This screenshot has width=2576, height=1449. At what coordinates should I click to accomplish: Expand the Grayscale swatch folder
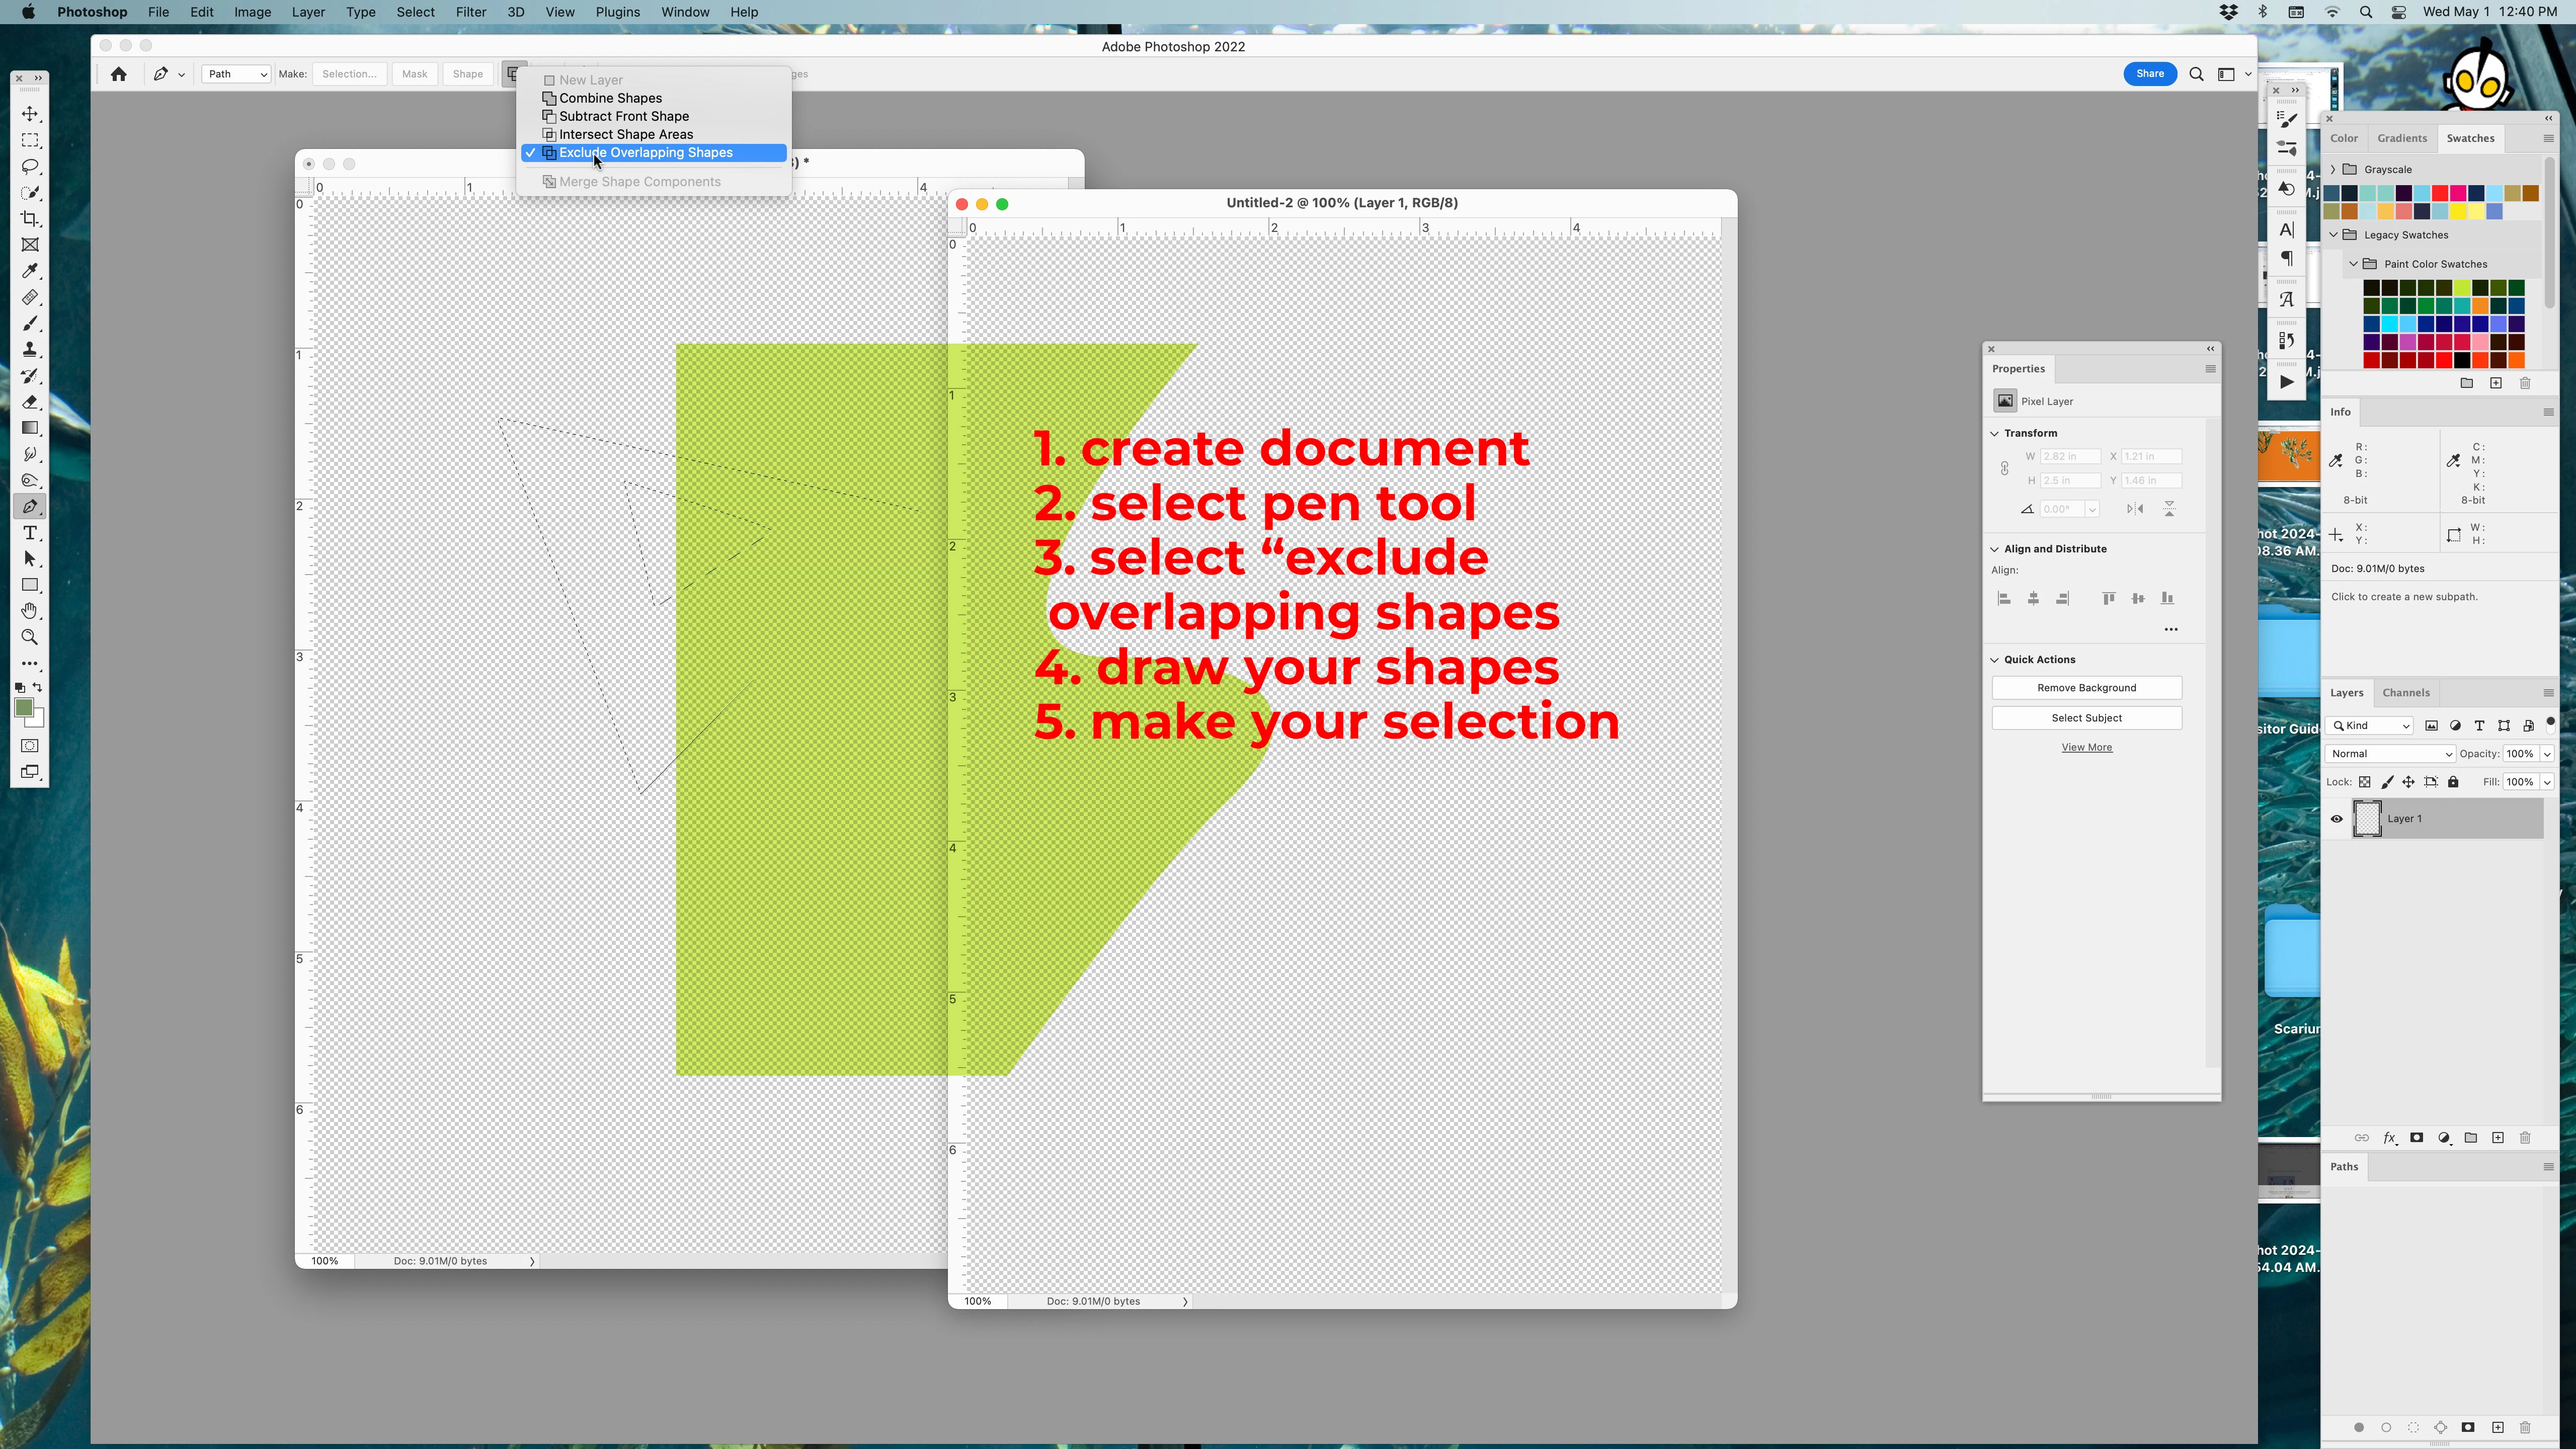click(x=2333, y=169)
